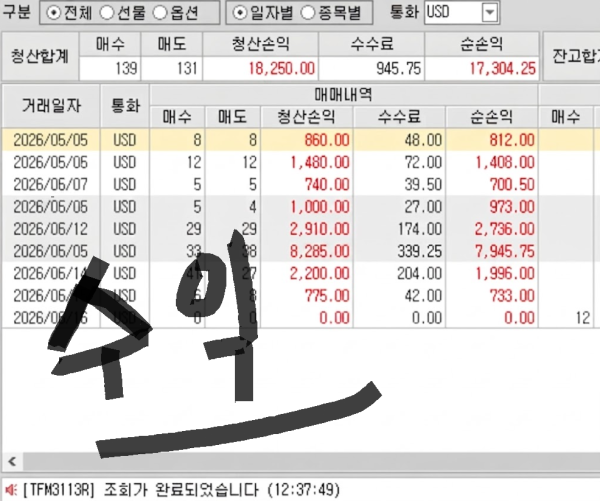Select the 전체 radio option

53,13
